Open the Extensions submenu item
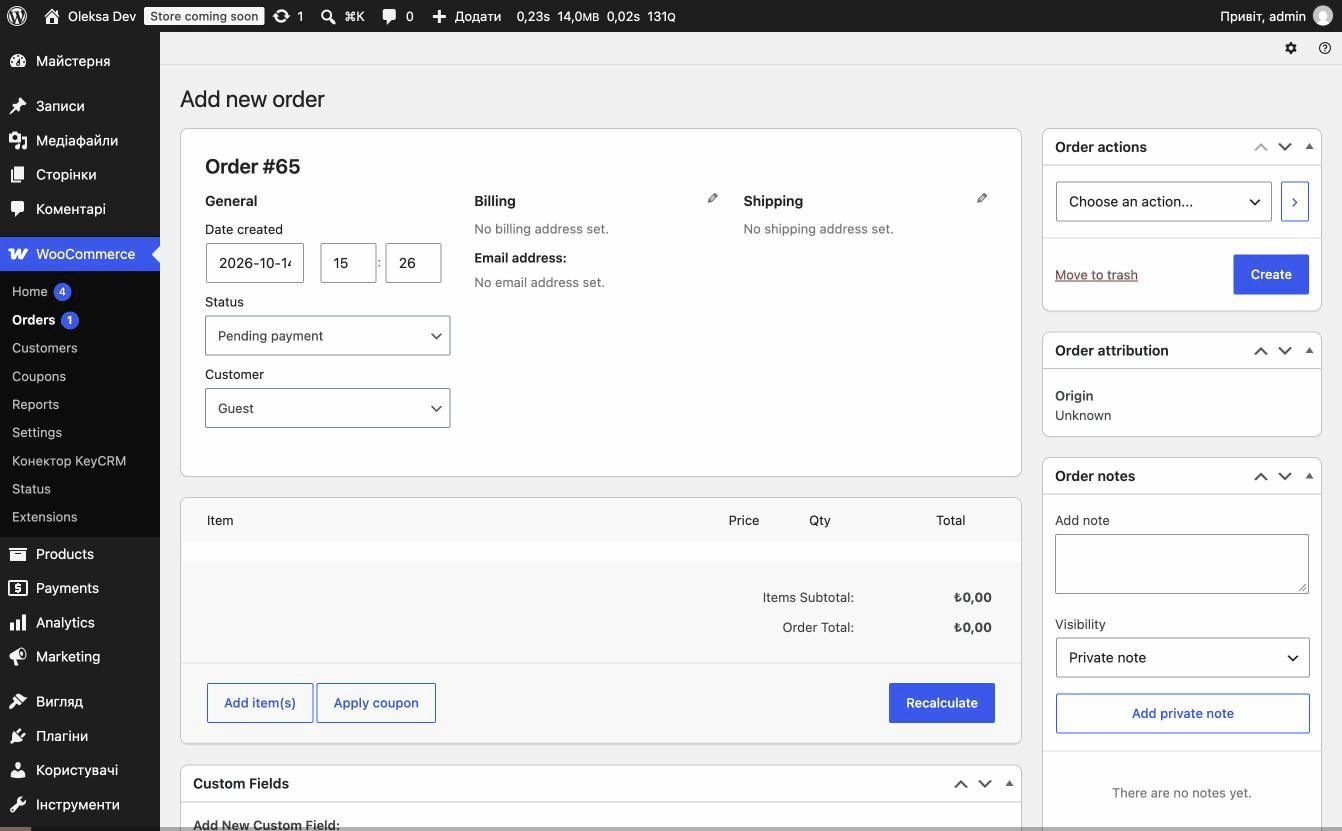The image size is (1342, 831). point(44,517)
